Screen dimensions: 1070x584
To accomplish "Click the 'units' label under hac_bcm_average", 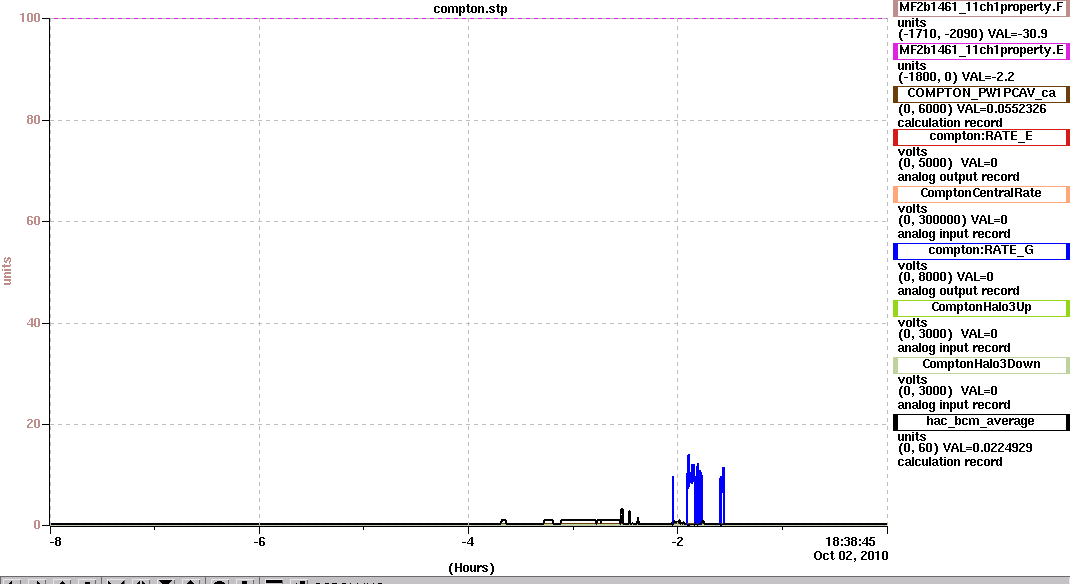I will (x=912, y=437).
